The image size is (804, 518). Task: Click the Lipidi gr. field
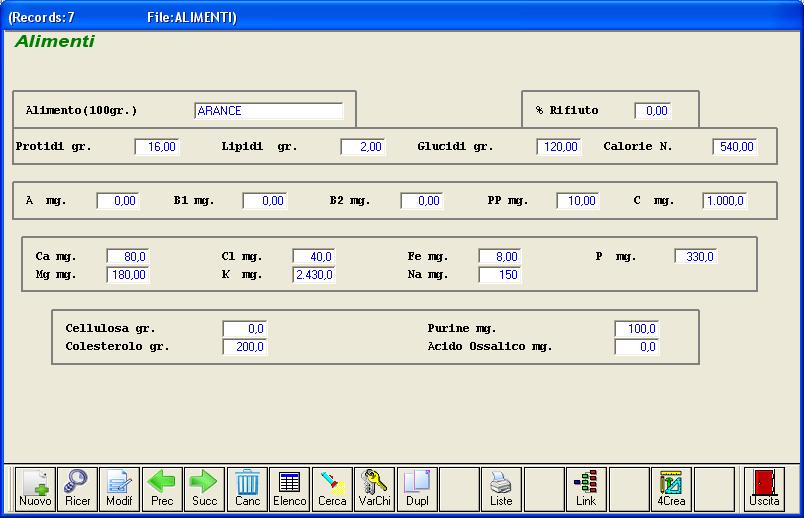(x=363, y=147)
